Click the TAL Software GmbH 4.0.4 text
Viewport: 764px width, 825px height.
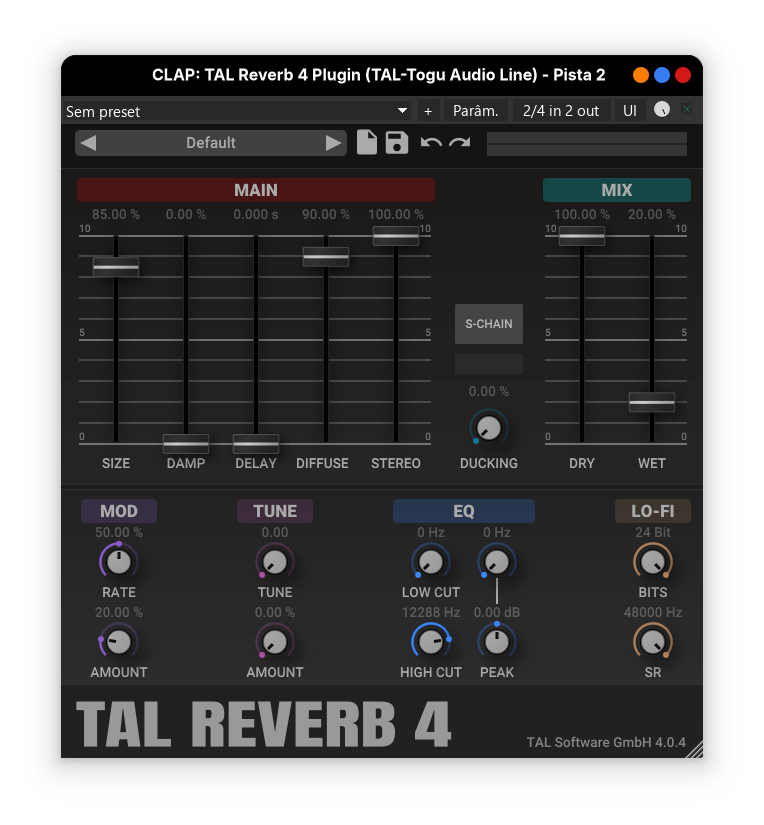click(606, 742)
